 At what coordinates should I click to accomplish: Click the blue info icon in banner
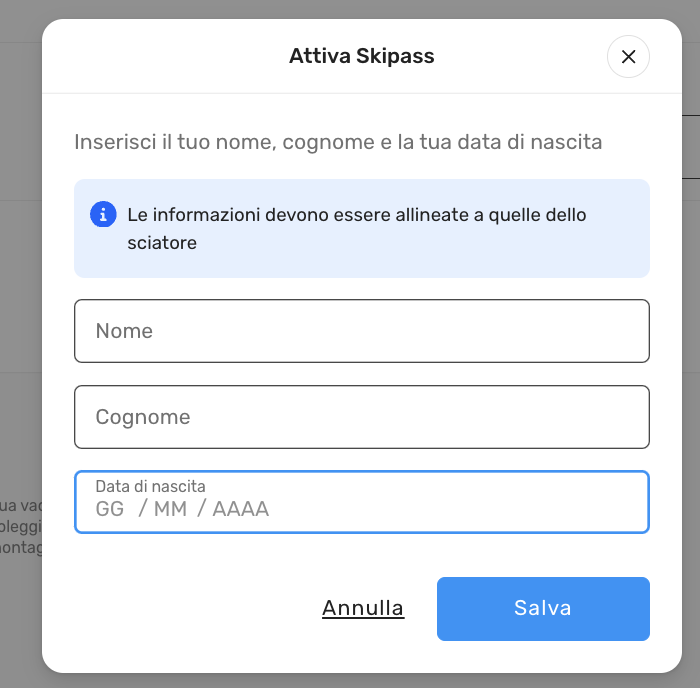[101, 214]
